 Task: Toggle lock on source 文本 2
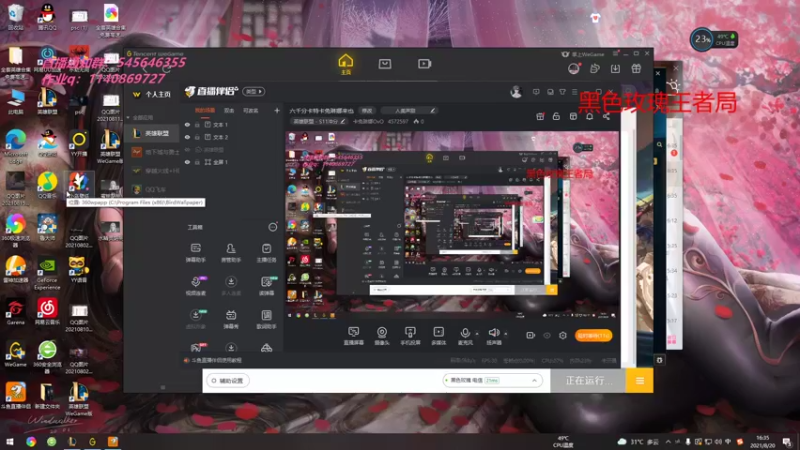(x=197, y=137)
